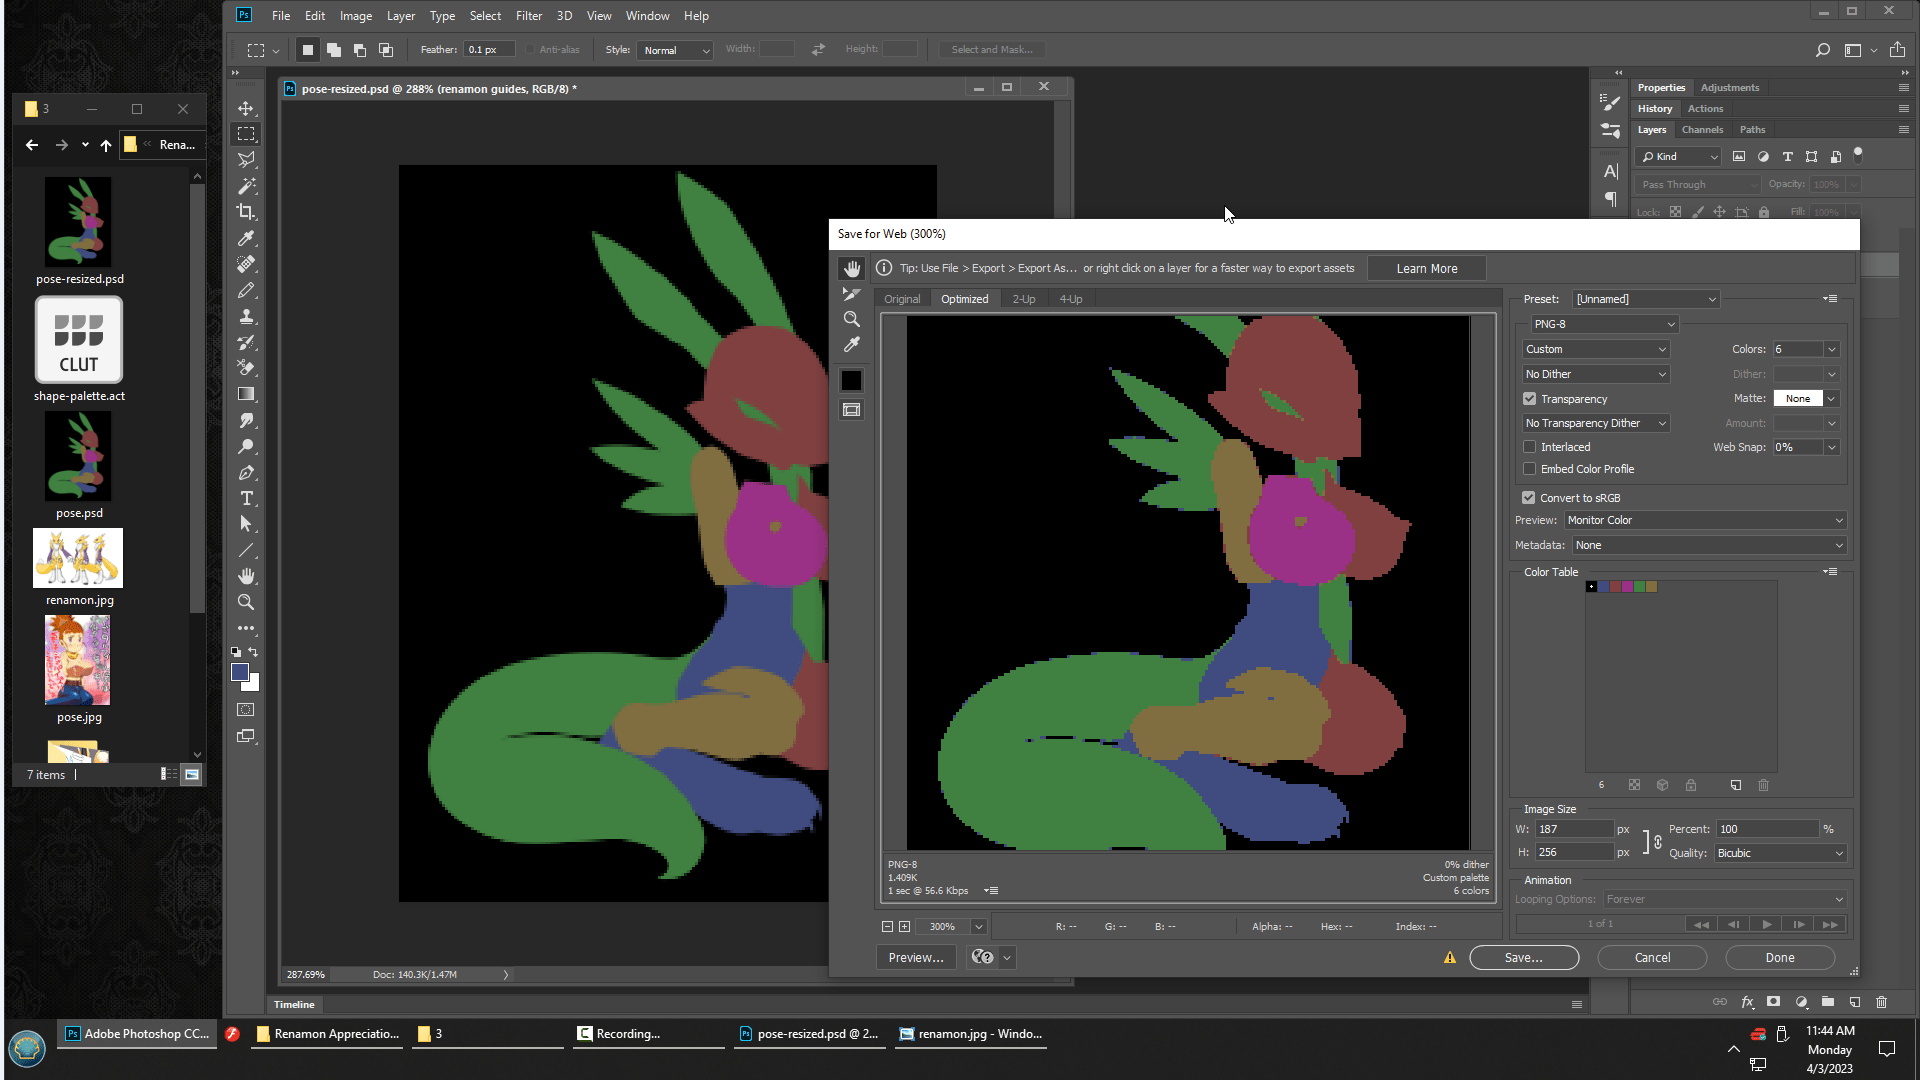Toggle slices visibility icon in dialog
The width and height of the screenshot is (1920, 1080).
pos(851,410)
